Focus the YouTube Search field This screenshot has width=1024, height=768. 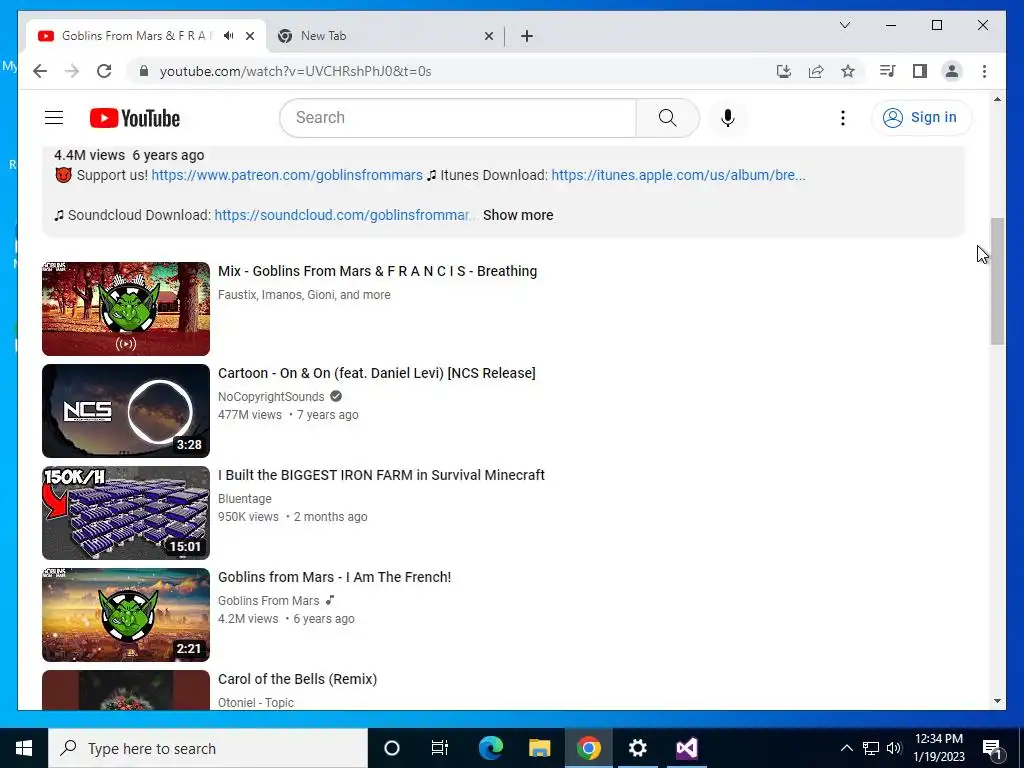click(x=458, y=118)
